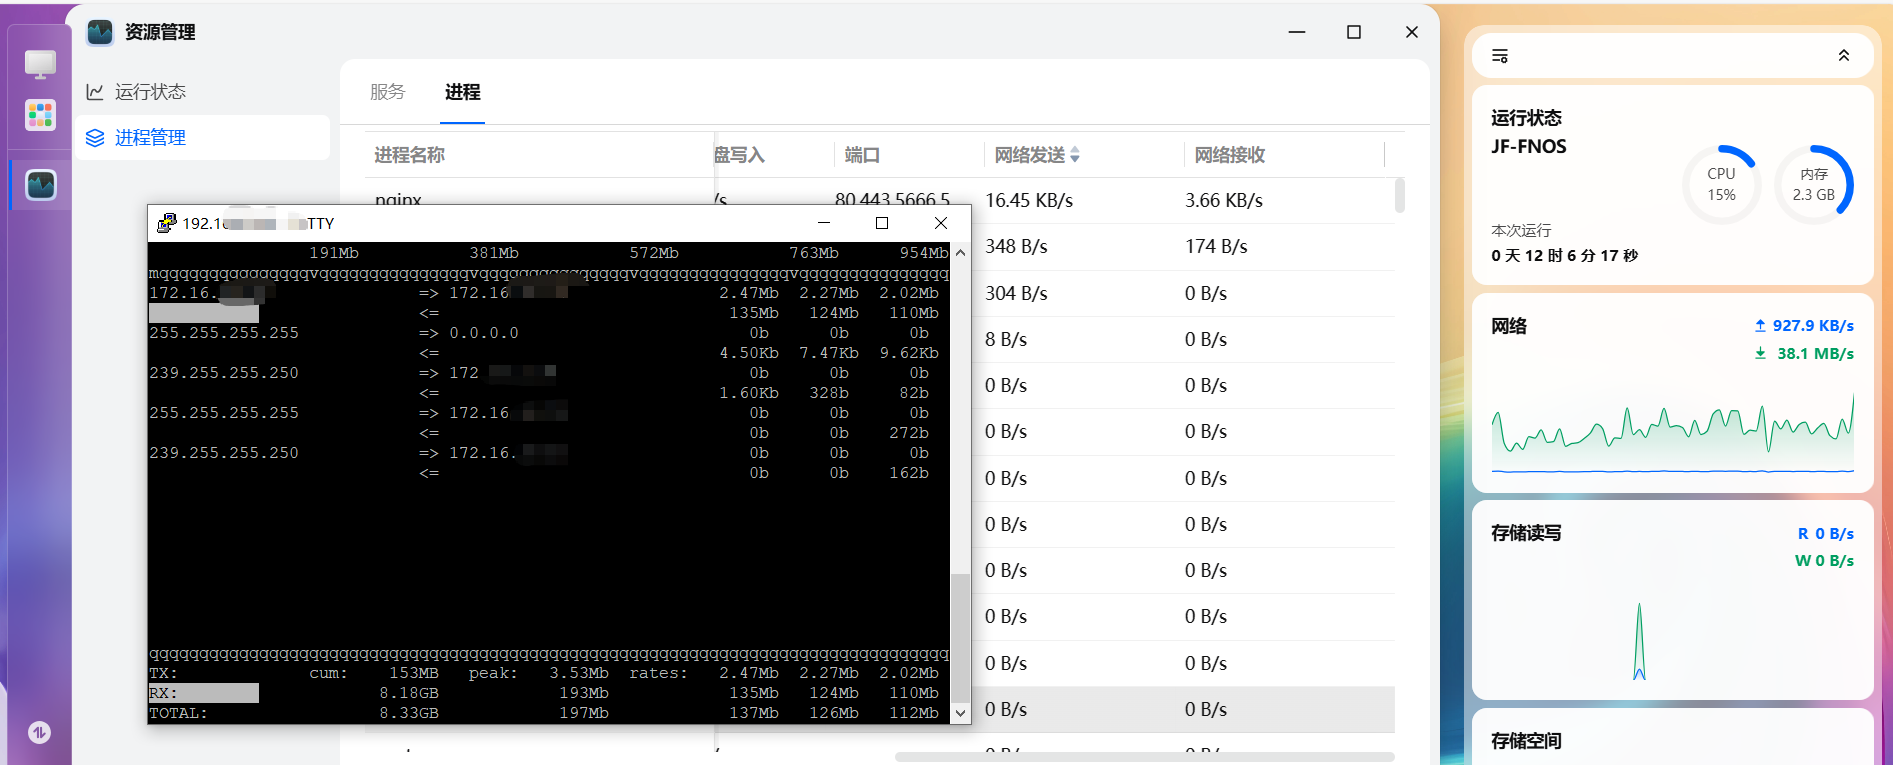Click the 运行状态 chart icon in sidebar
The height and width of the screenshot is (765, 1893).
coord(95,92)
